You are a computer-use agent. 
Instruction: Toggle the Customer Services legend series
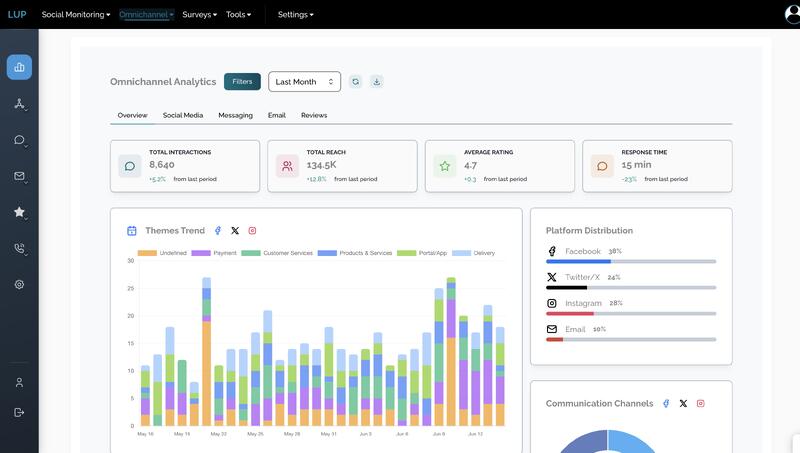pos(277,253)
